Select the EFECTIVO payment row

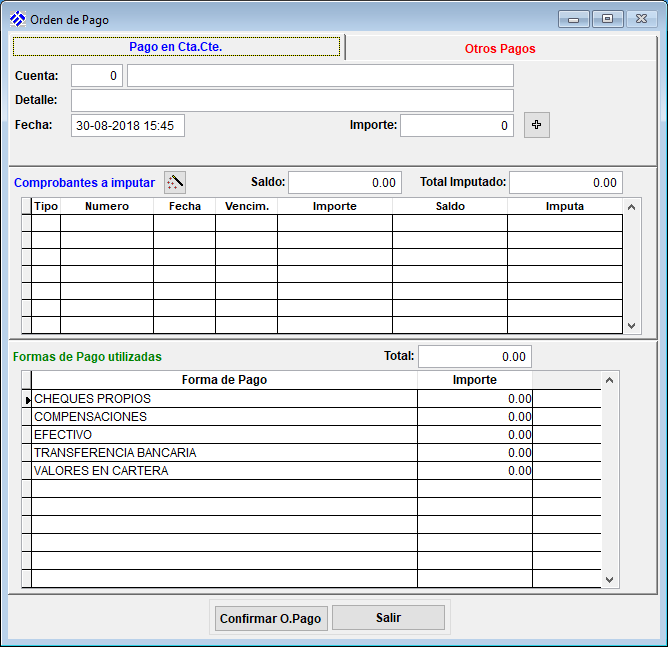tap(224, 435)
